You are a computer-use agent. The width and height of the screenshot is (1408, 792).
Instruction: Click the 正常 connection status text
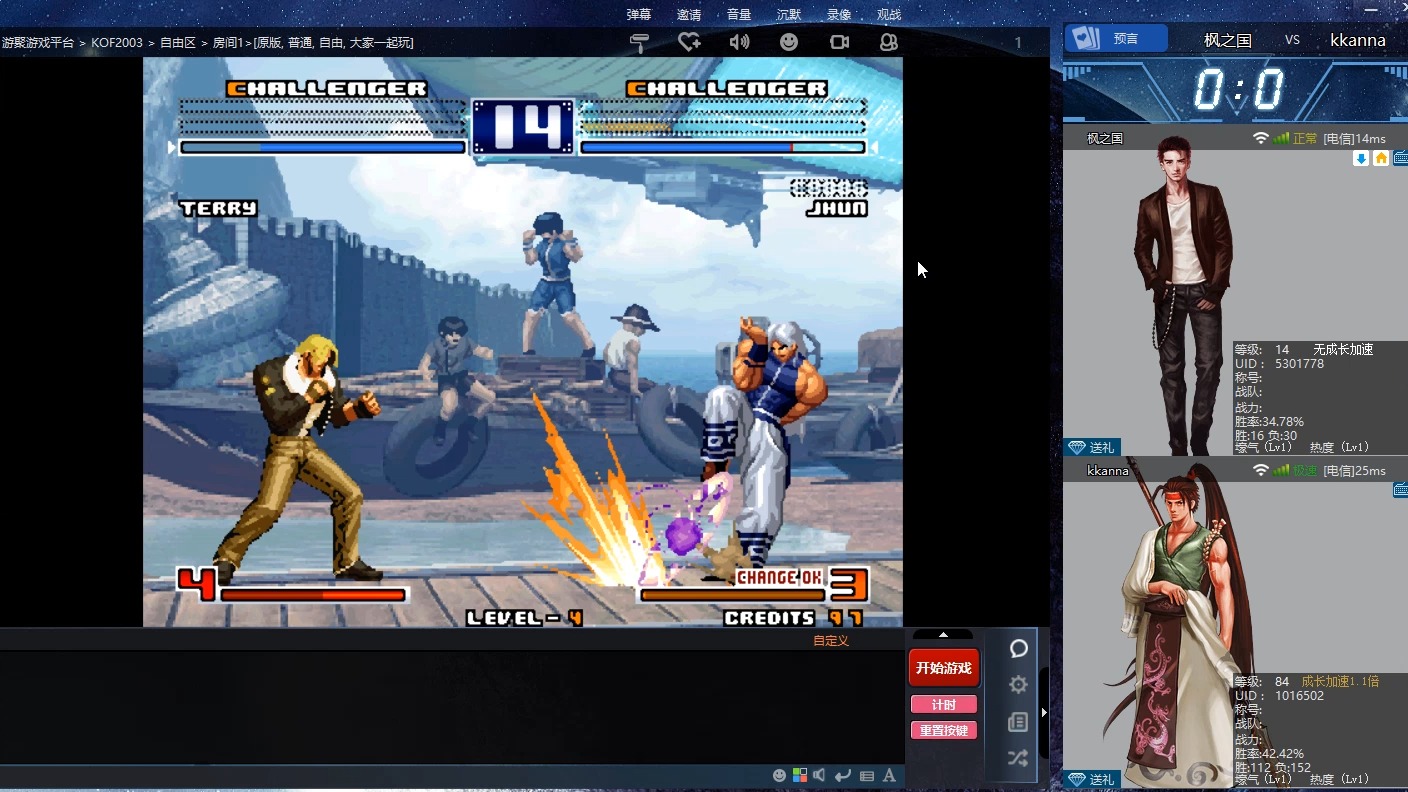1305,138
